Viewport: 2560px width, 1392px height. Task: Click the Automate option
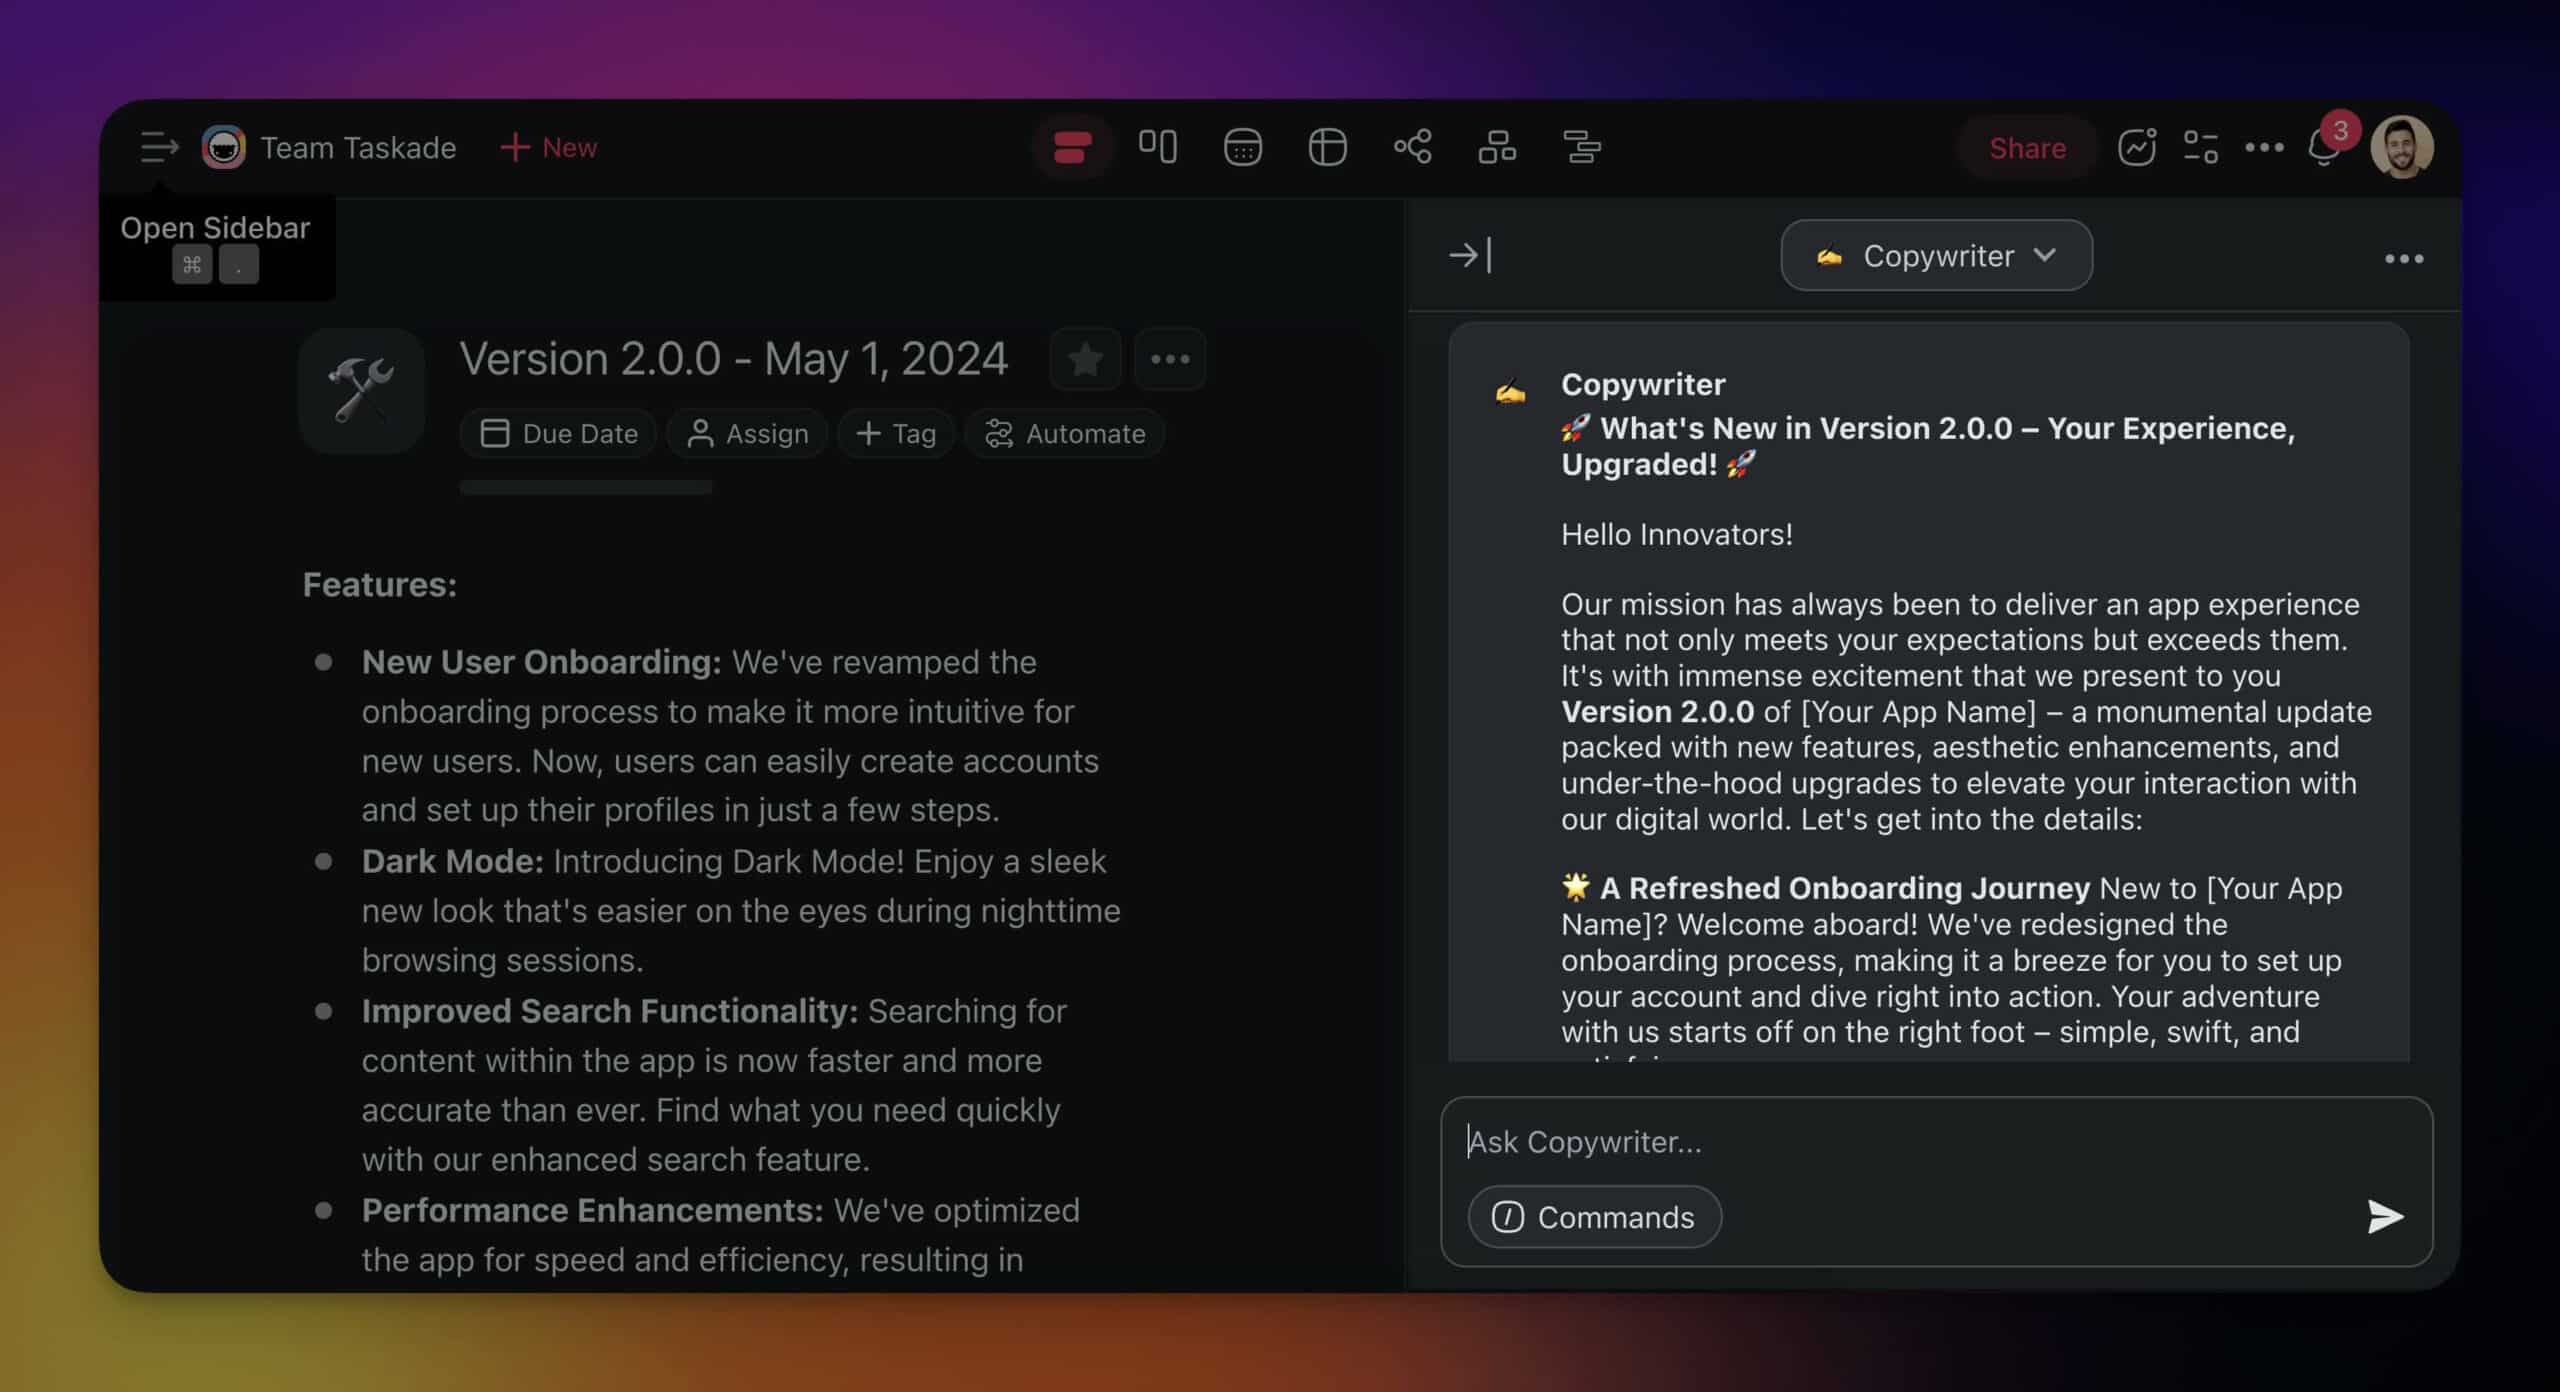(1065, 434)
